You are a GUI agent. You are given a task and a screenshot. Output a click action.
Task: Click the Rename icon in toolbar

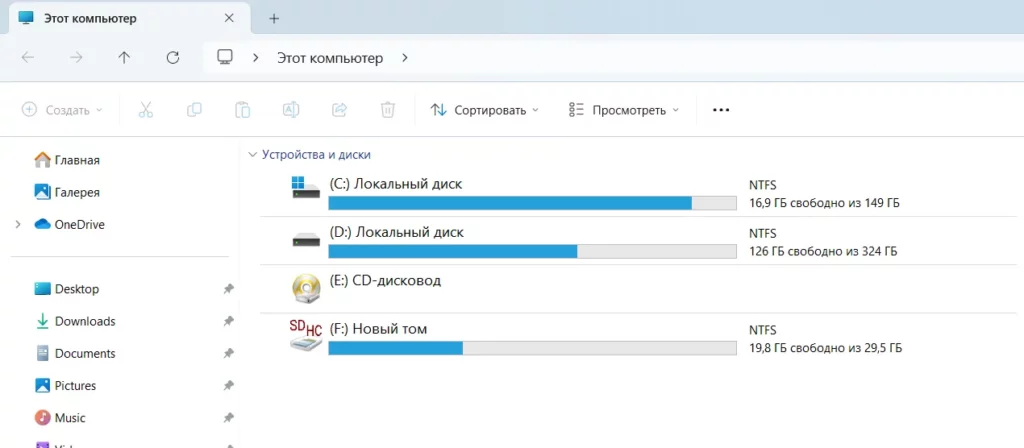pos(291,110)
